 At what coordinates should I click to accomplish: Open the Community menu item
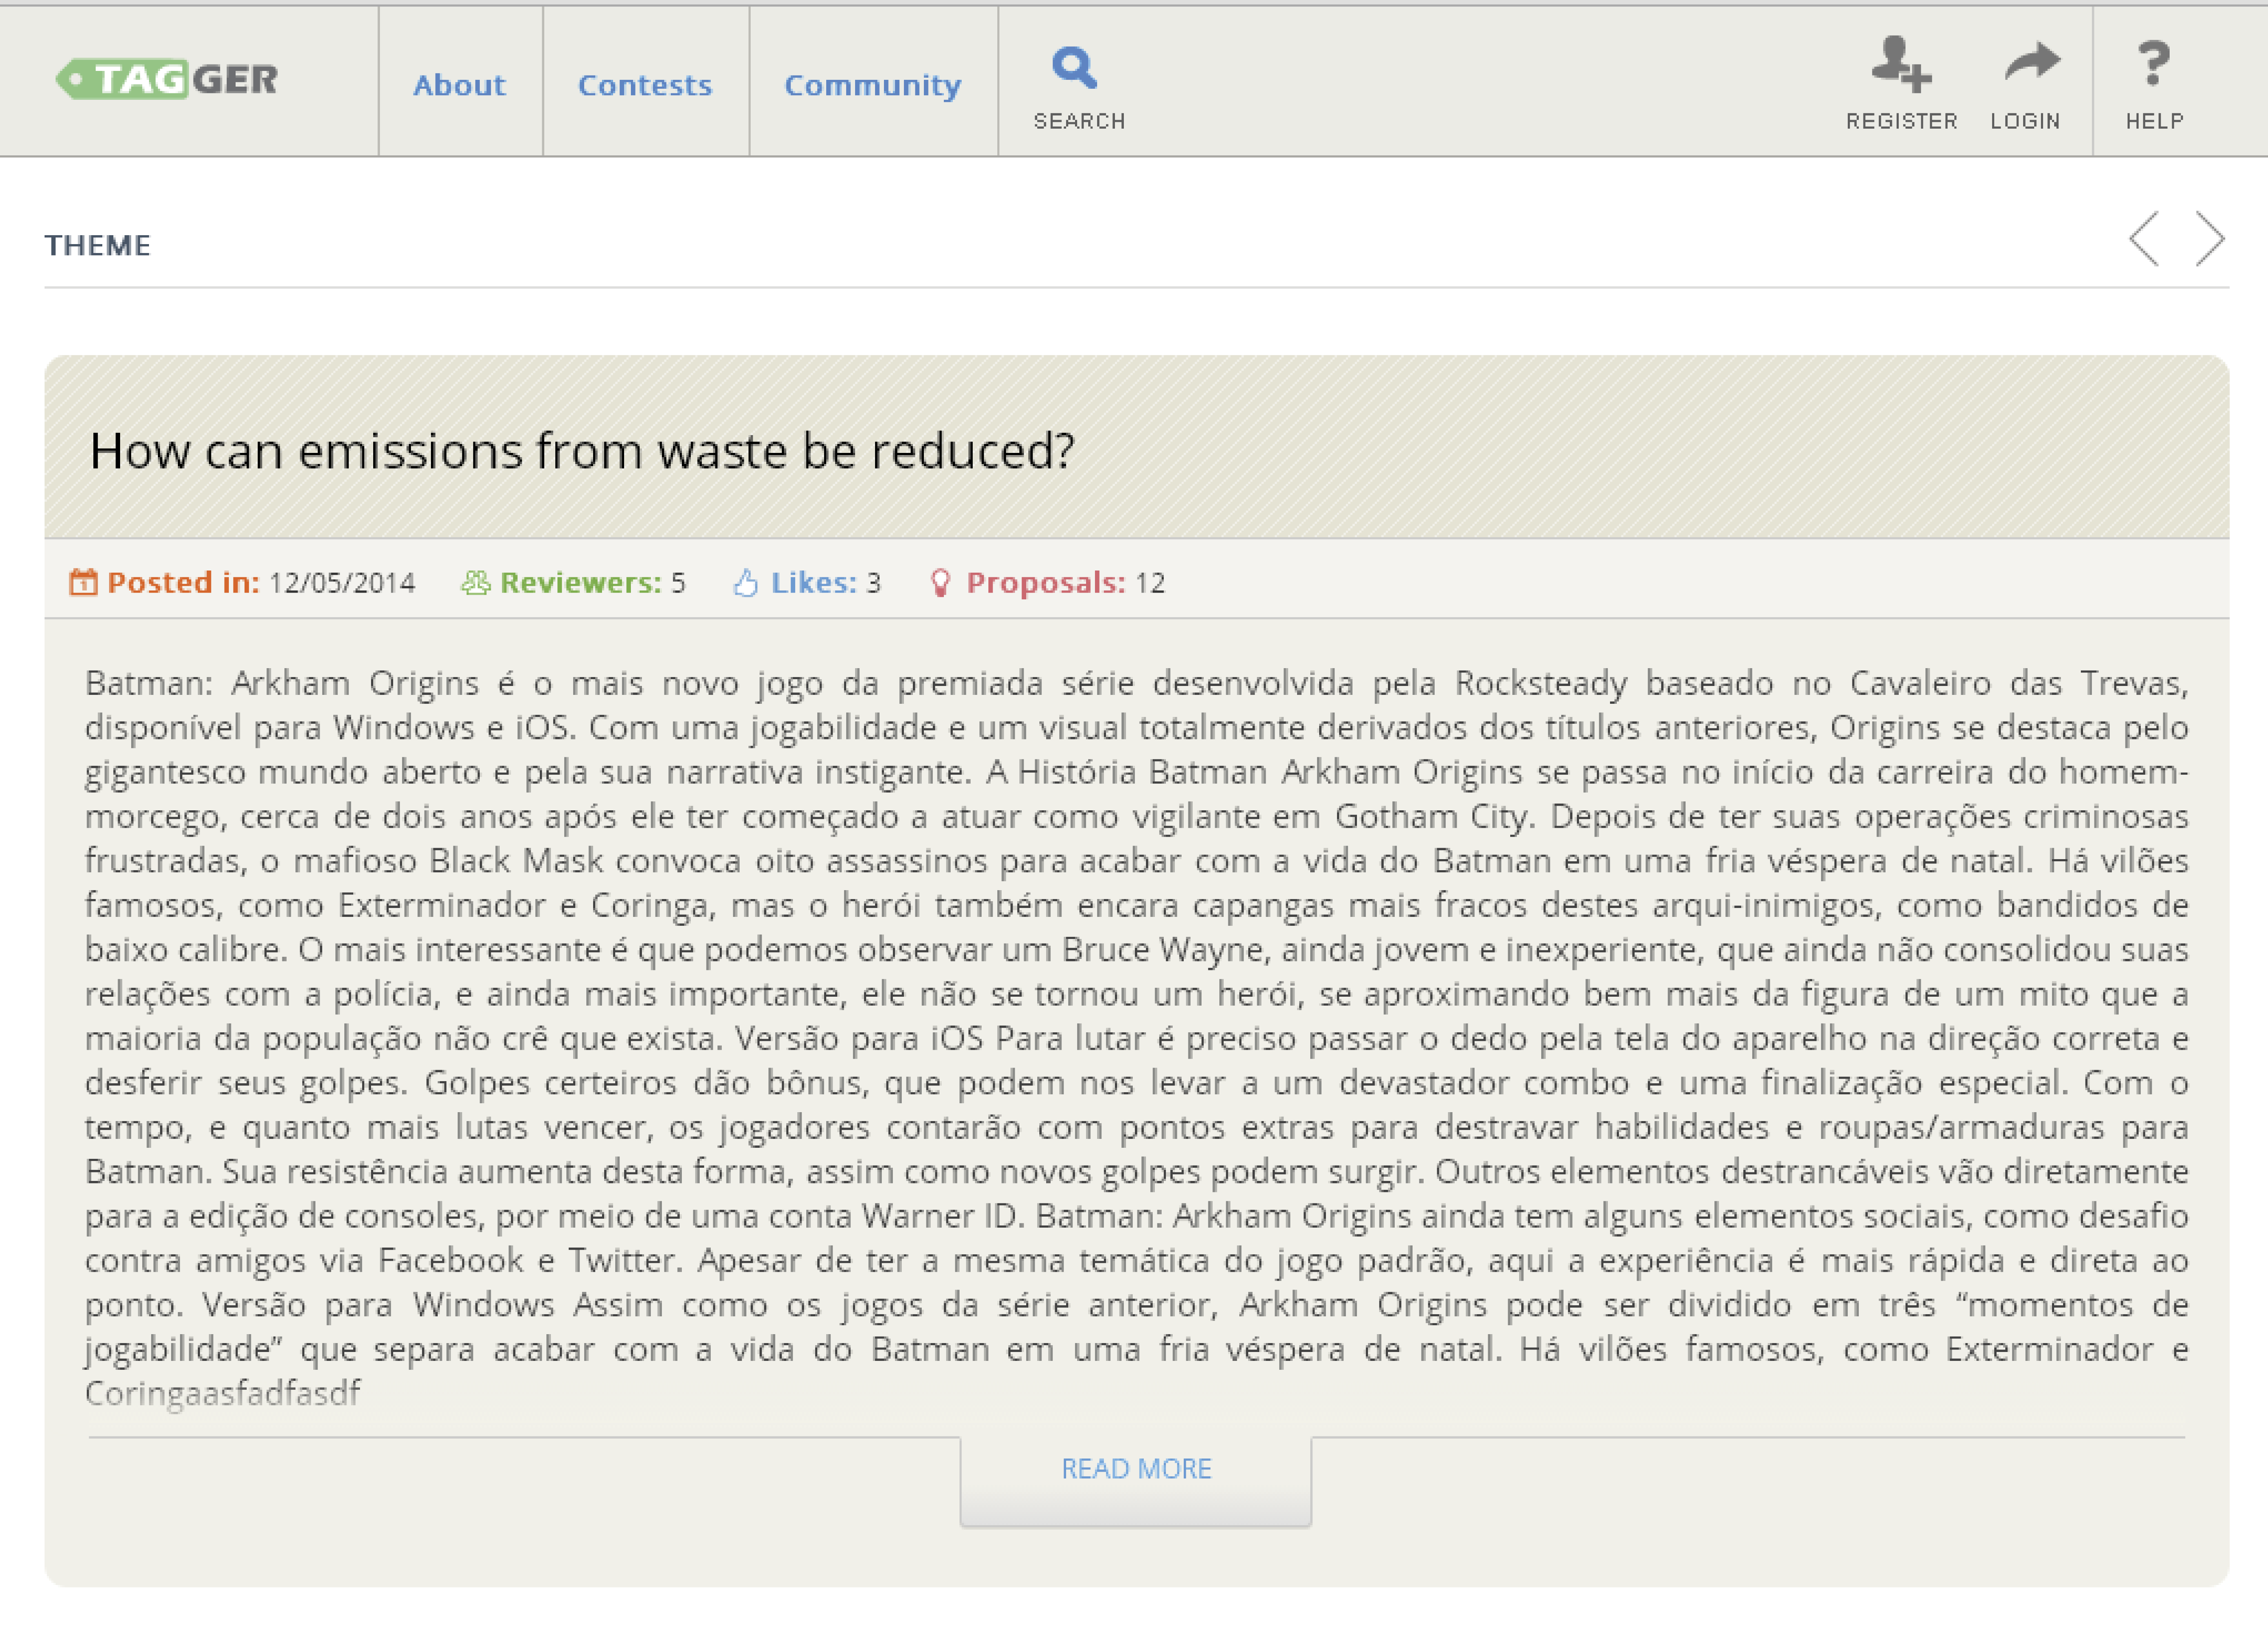[x=872, y=85]
